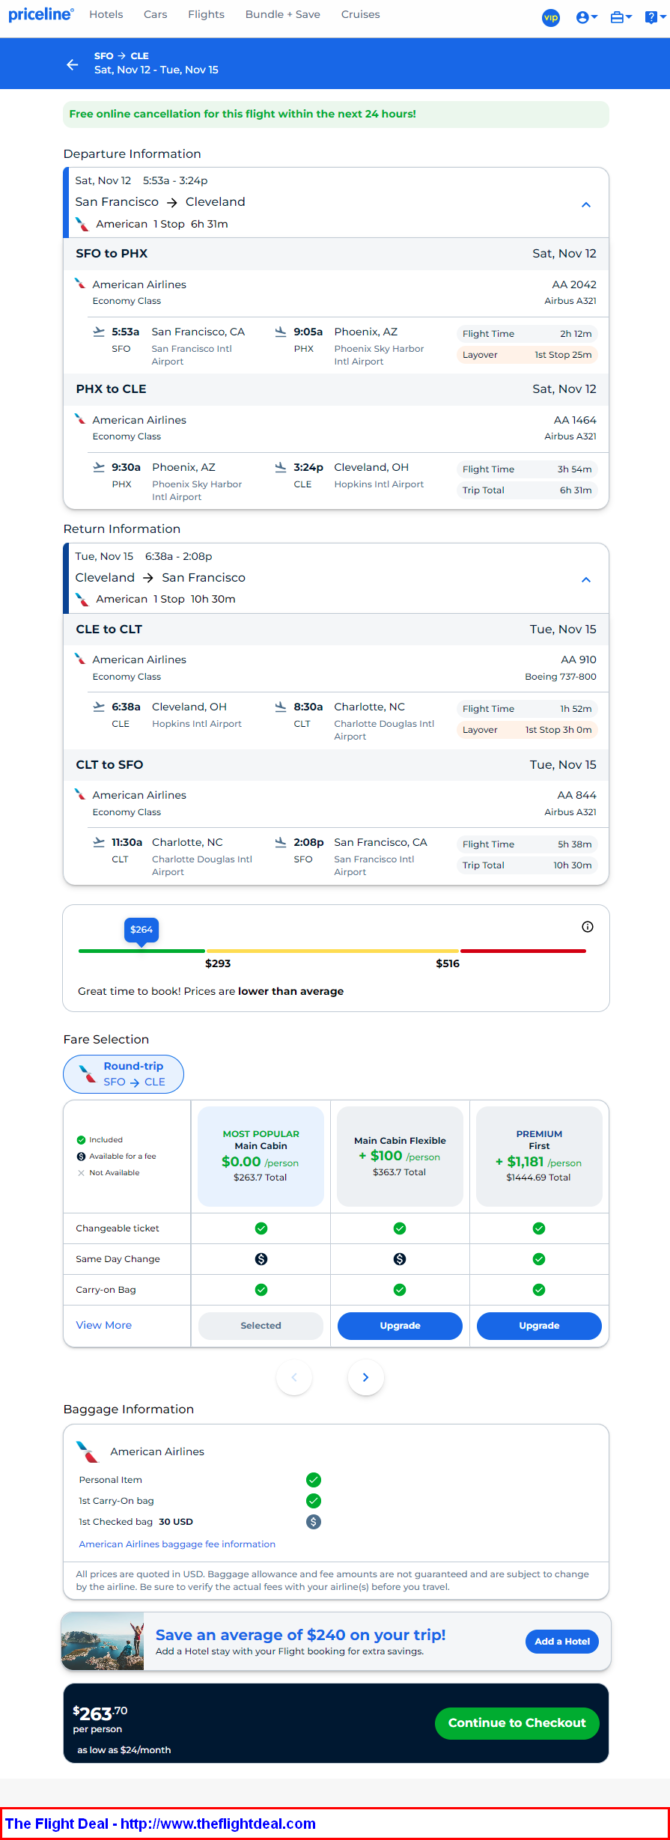
Task: Click the AA 844 flight number
Action: pyautogui.click(x=577, y=796)
